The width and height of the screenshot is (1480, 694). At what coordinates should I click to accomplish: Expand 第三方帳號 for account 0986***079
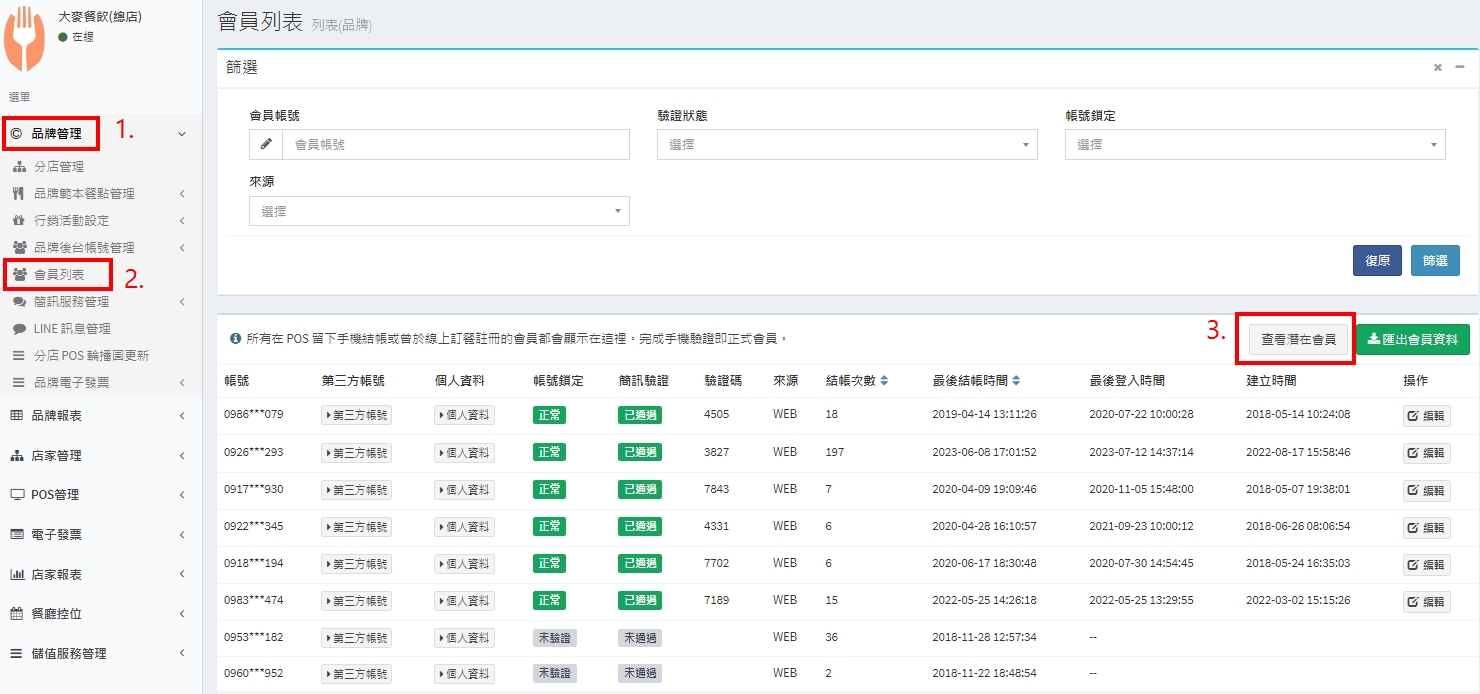[356, 415]
